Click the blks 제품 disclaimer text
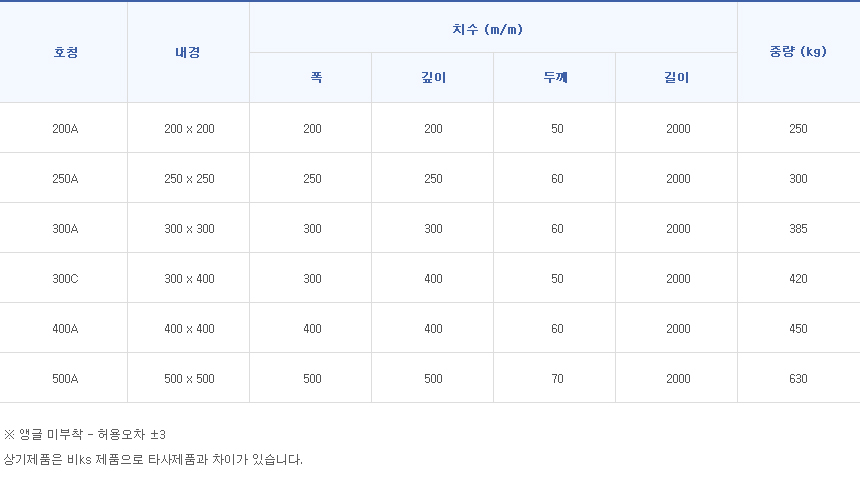This screenshot has width=860, height=491. tap(153, 460)
